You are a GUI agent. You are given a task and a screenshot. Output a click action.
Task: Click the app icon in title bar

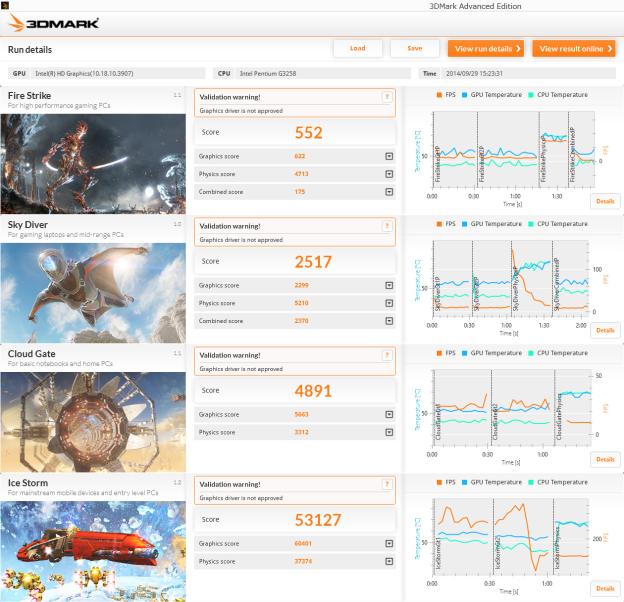click(x=5, y=5)
